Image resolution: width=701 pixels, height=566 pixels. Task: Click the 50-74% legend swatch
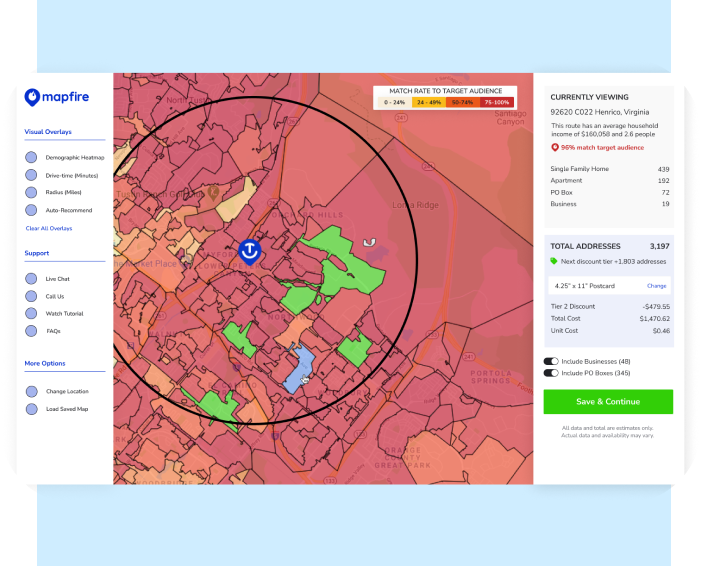[463, 102]
